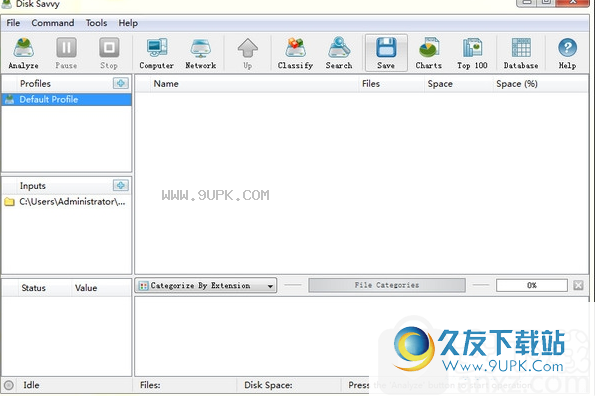Click the Classify toolbar icon
595x396 pixels.
[x=295, y=48]
